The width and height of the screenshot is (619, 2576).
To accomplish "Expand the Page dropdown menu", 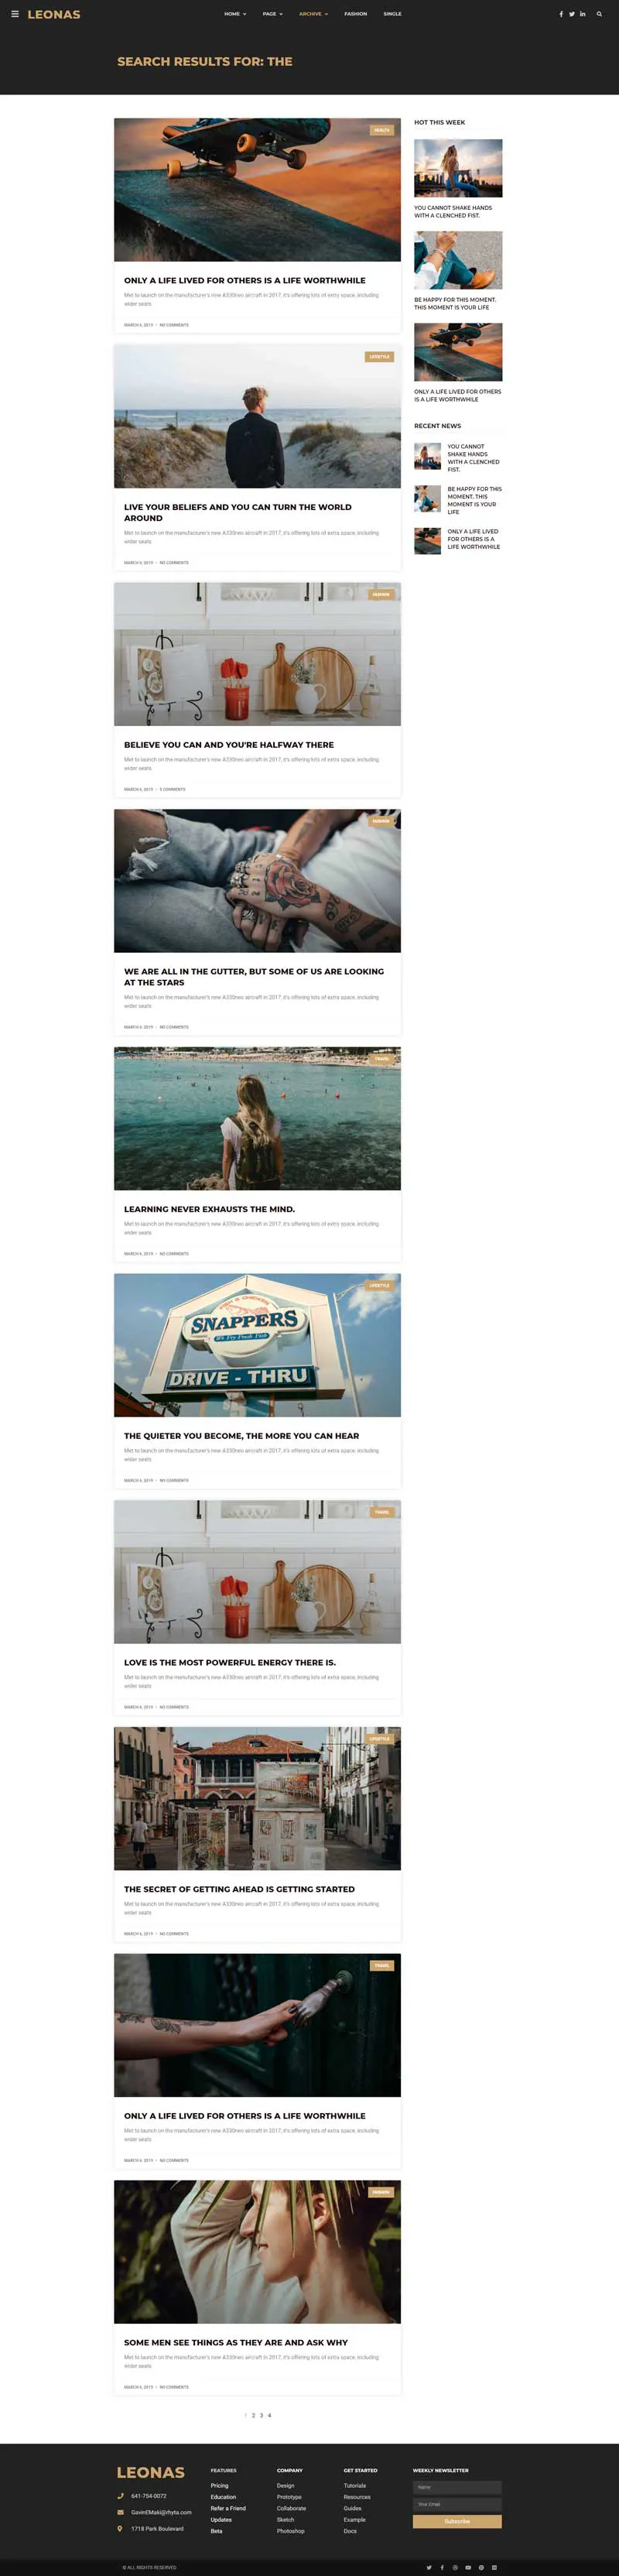I will (272, 14).
